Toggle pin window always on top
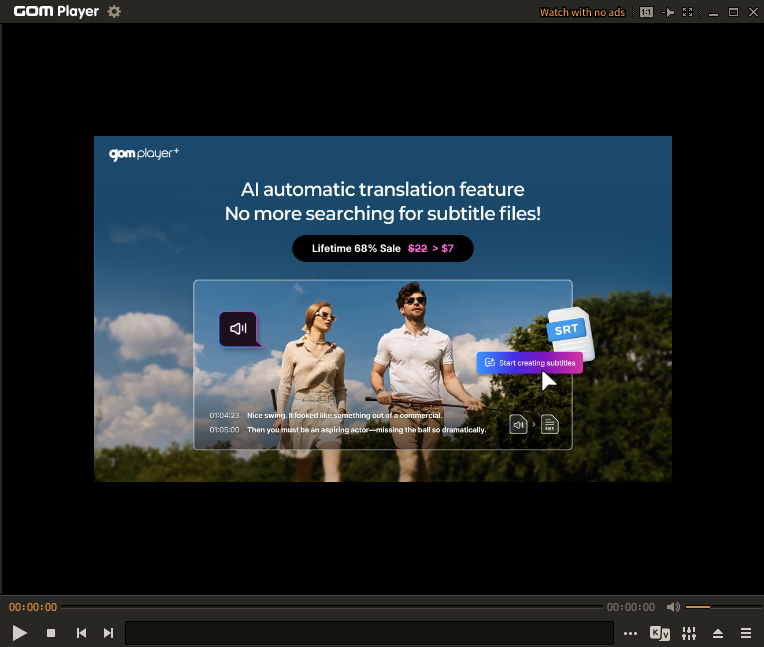Screen dimensions: 764x647 669,12
